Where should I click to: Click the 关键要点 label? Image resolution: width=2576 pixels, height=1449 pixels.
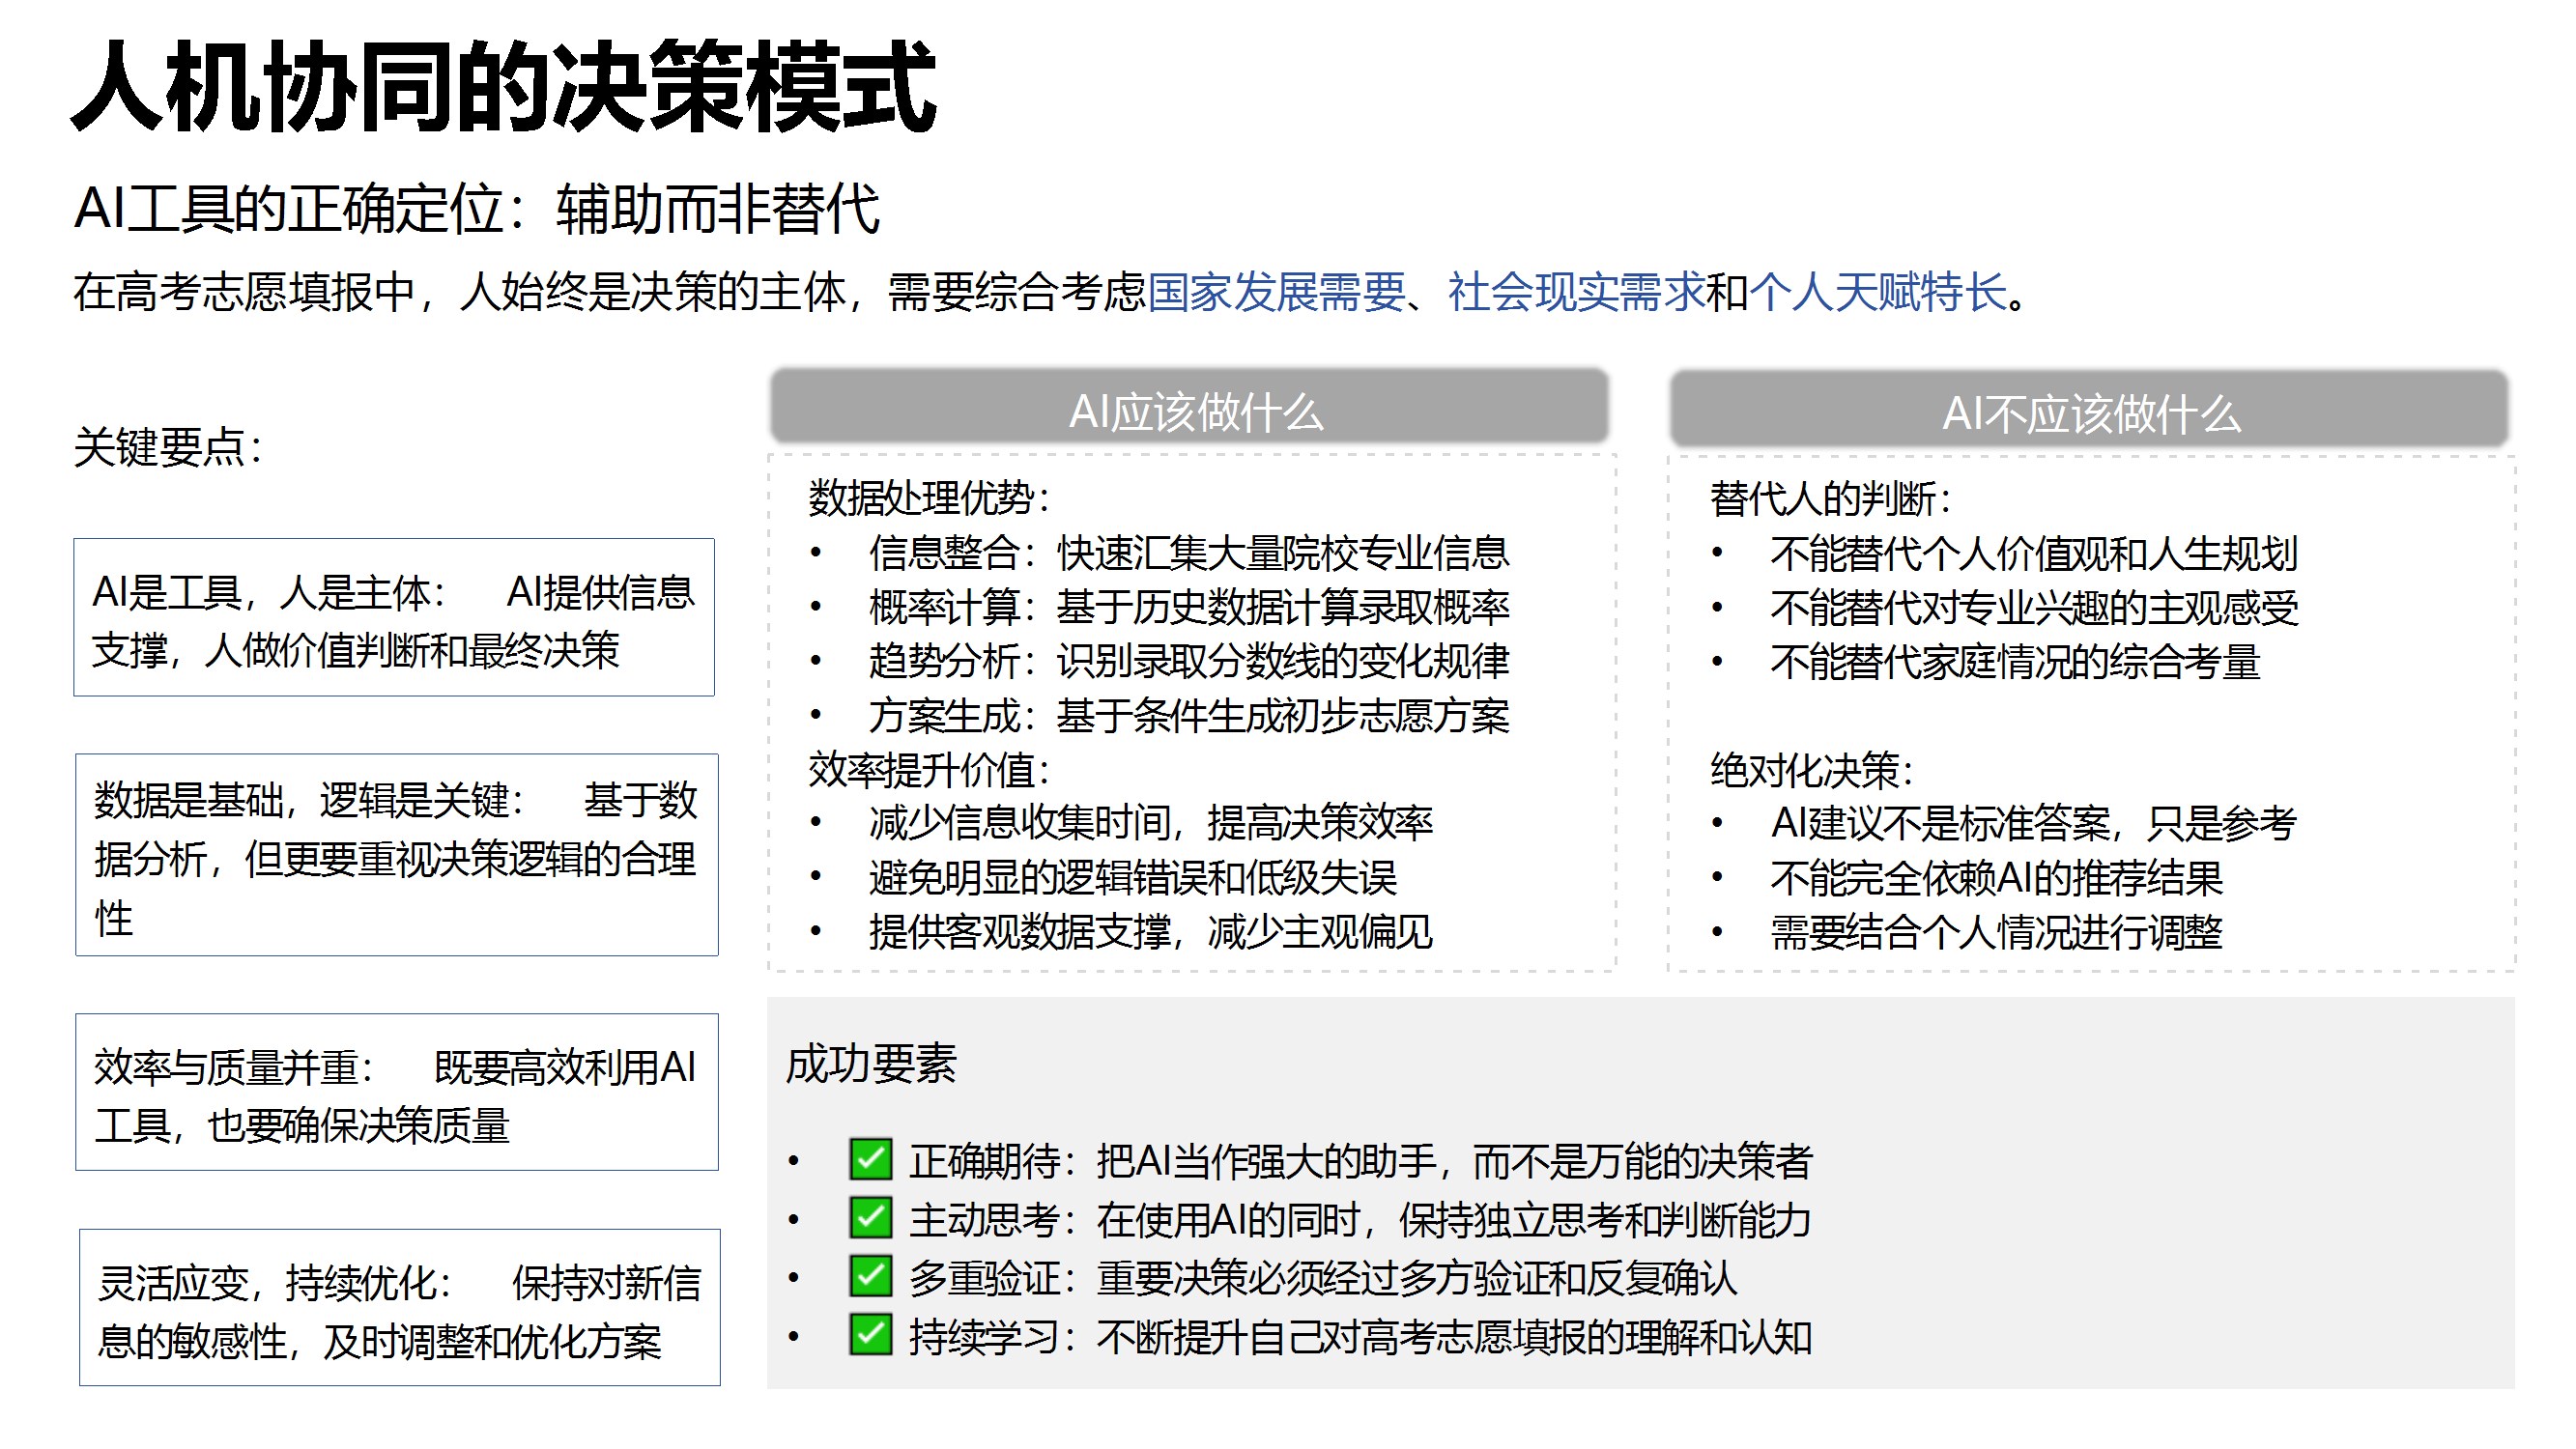pyautogui.click(x=168, y=447)
